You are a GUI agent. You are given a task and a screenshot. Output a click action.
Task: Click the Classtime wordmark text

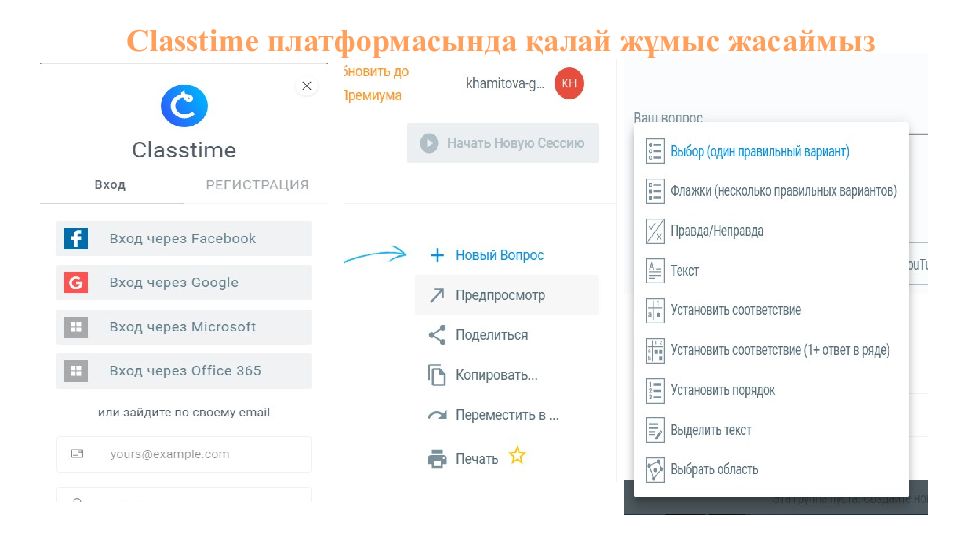pos(184,150)
